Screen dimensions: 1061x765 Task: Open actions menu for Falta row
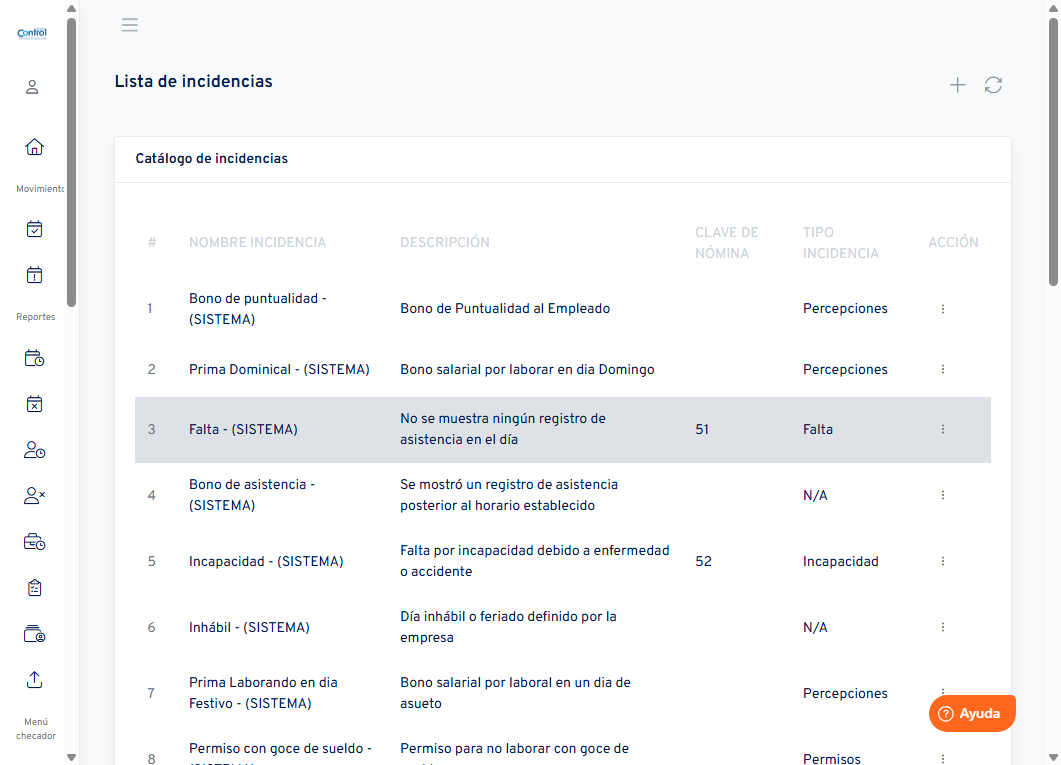pyautogui.click(x=943, y=430)
